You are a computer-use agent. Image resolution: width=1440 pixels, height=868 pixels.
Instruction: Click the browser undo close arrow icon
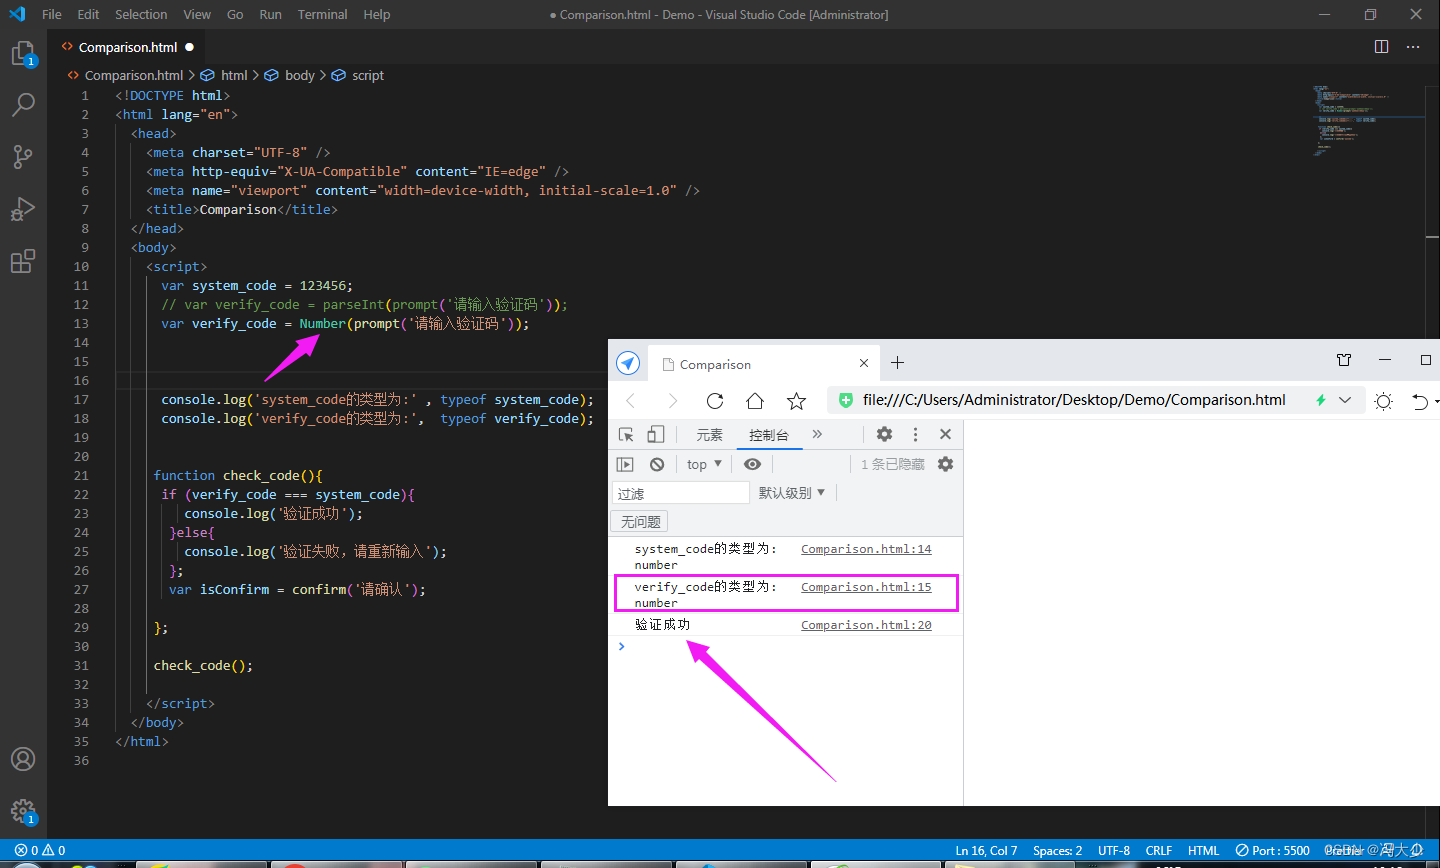(1420, 401)
